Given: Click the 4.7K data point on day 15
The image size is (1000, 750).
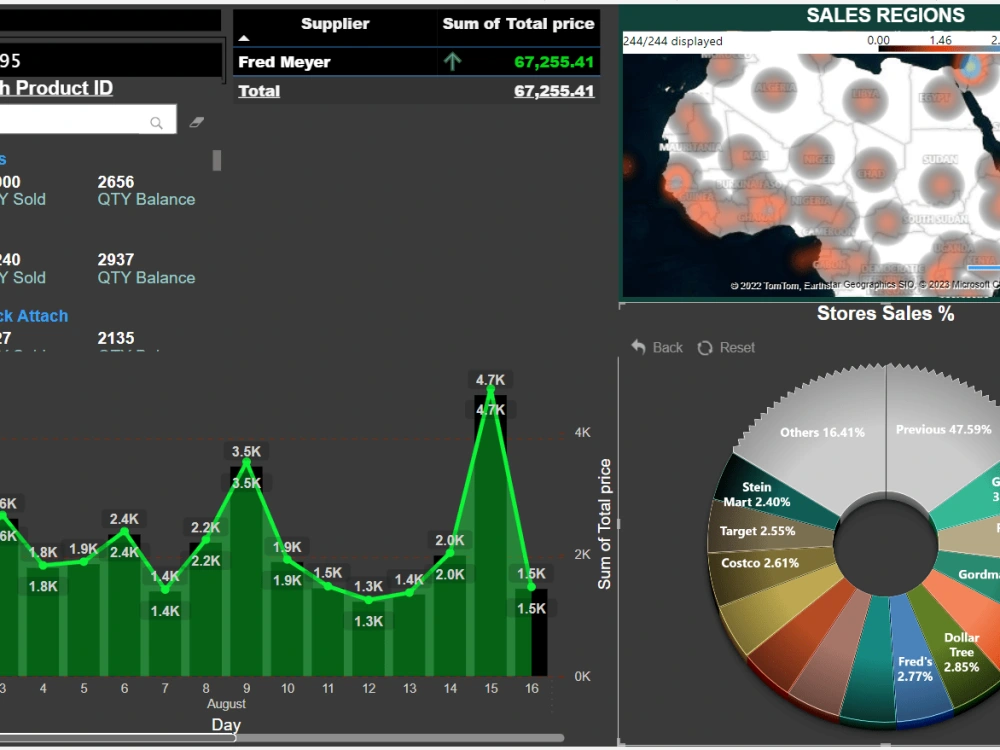Looking at the screenshot, I should [490, 388].
